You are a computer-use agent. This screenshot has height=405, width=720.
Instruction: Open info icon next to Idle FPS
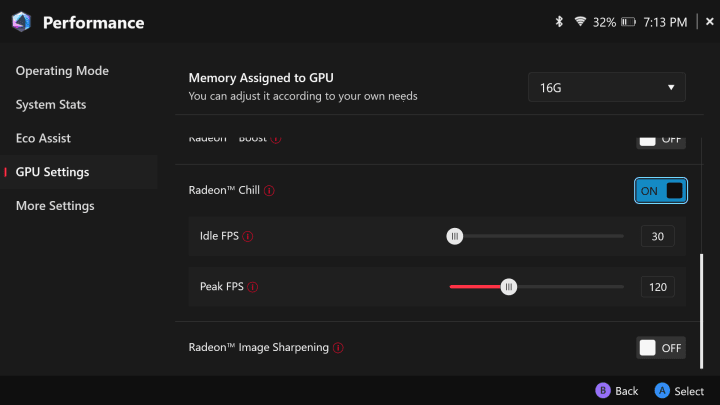[x=248, y=236]
